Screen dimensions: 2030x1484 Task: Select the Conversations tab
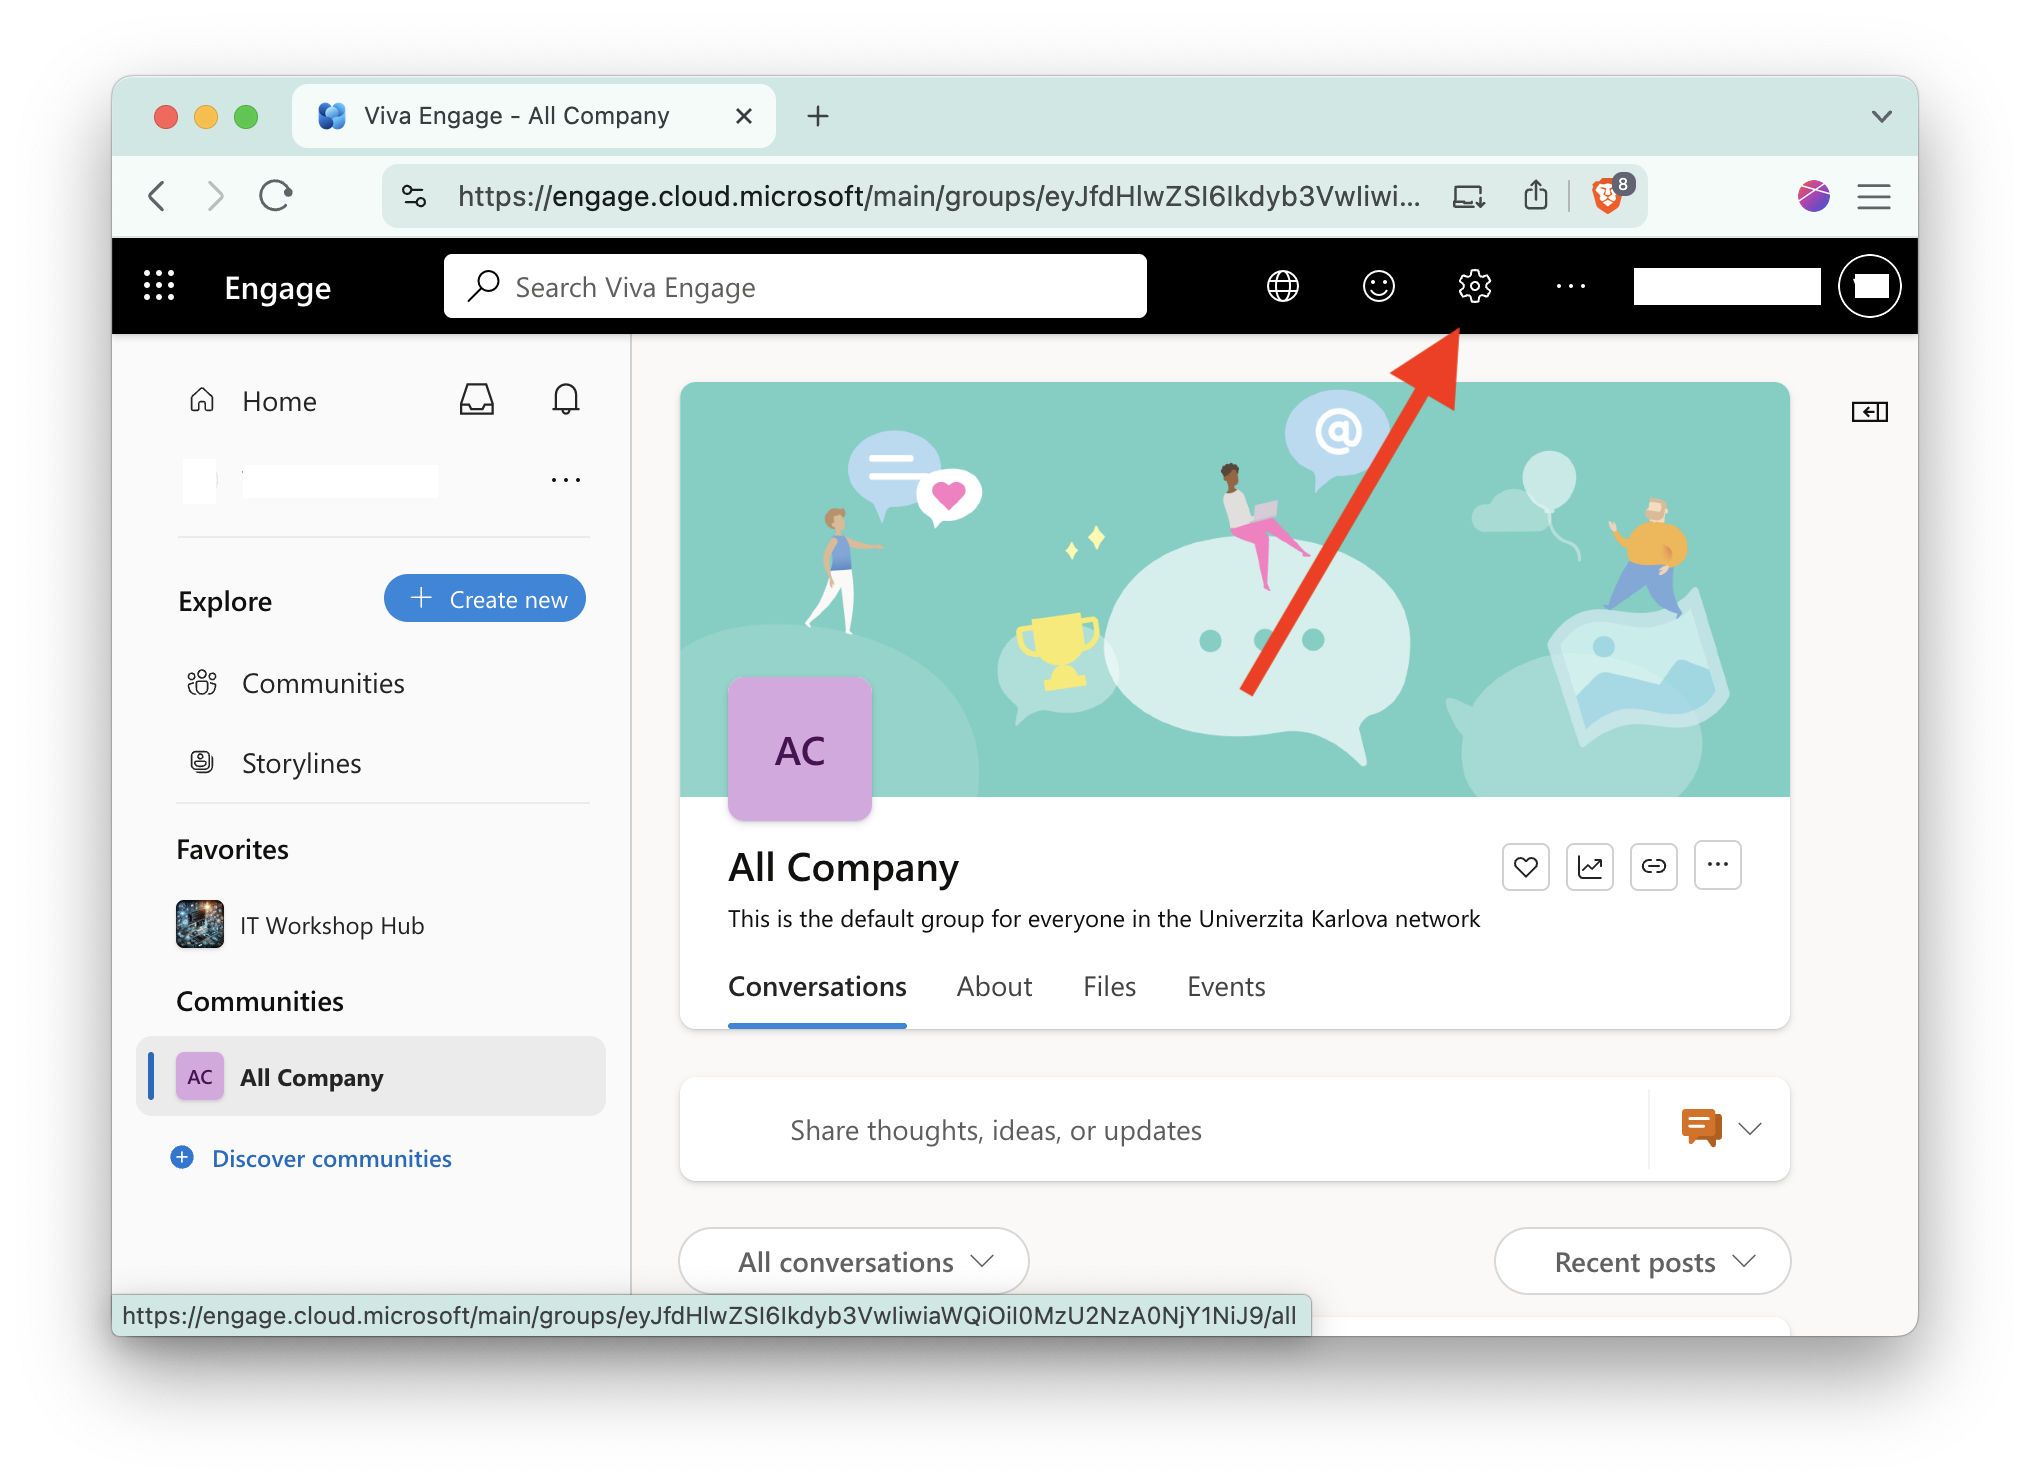(817, 987)
